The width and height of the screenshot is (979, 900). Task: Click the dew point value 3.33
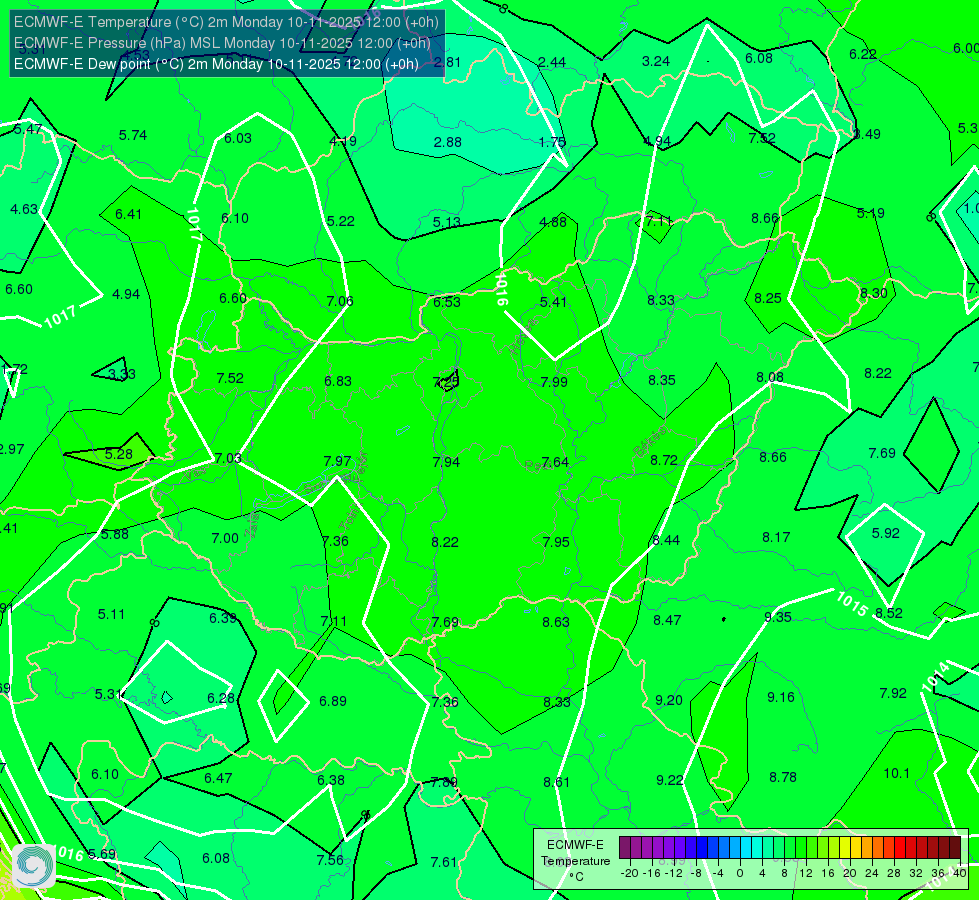click(x=122, y=374)
